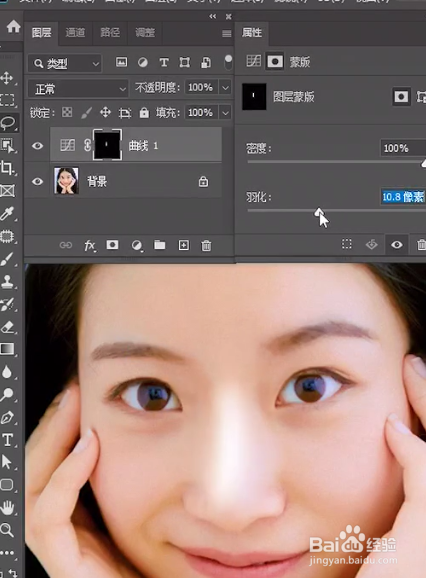
Task: Load selection from mask in Properties panel
Action: point(347,244)
